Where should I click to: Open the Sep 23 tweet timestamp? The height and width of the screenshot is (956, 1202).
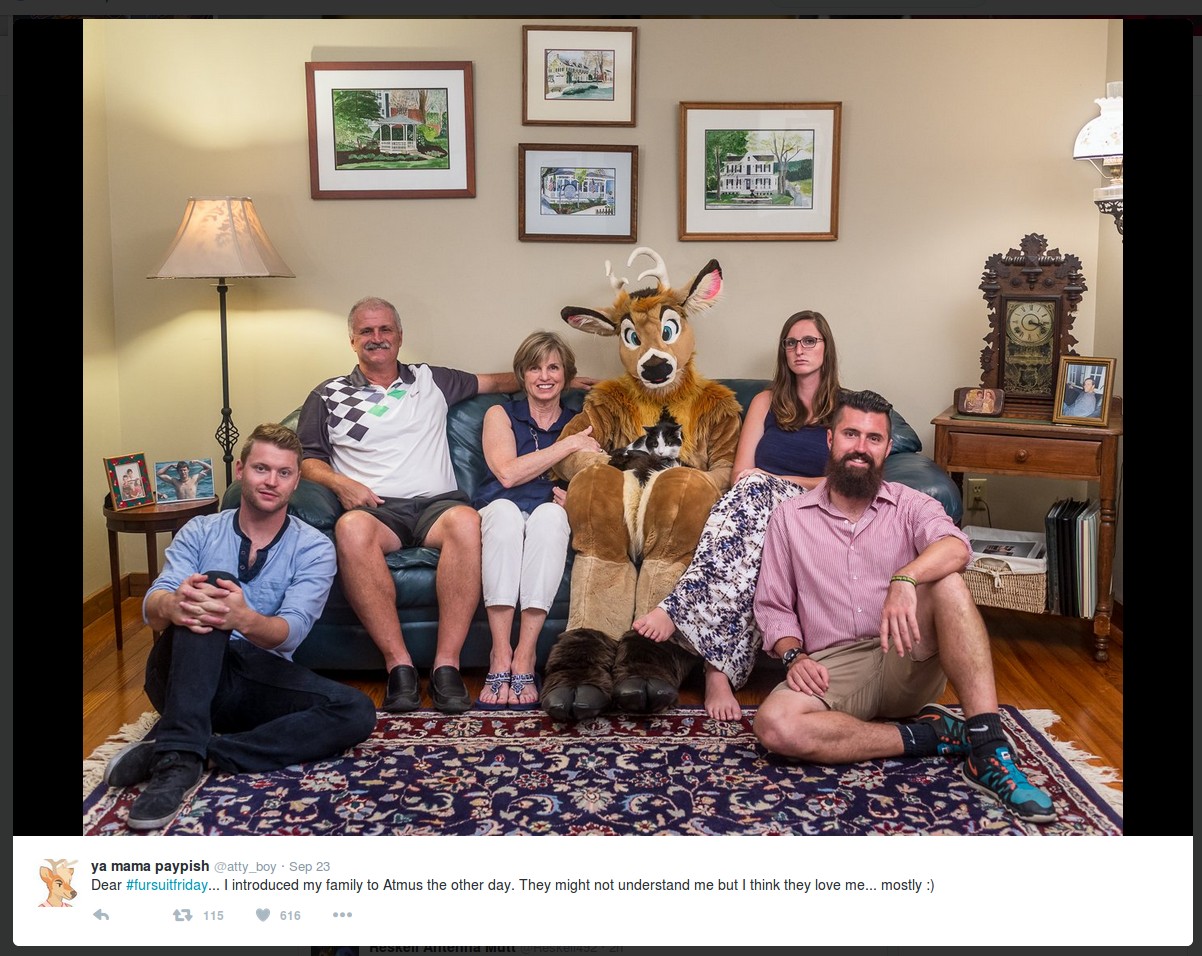click(x=309, y=867)
